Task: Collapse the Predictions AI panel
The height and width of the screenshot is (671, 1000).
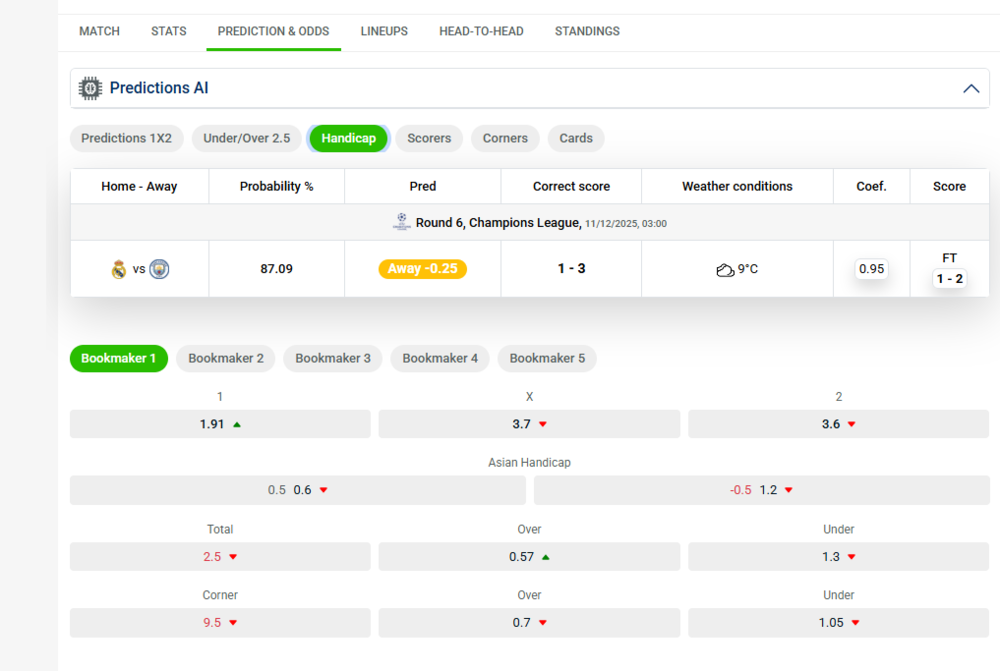Action: coord(971,89)
